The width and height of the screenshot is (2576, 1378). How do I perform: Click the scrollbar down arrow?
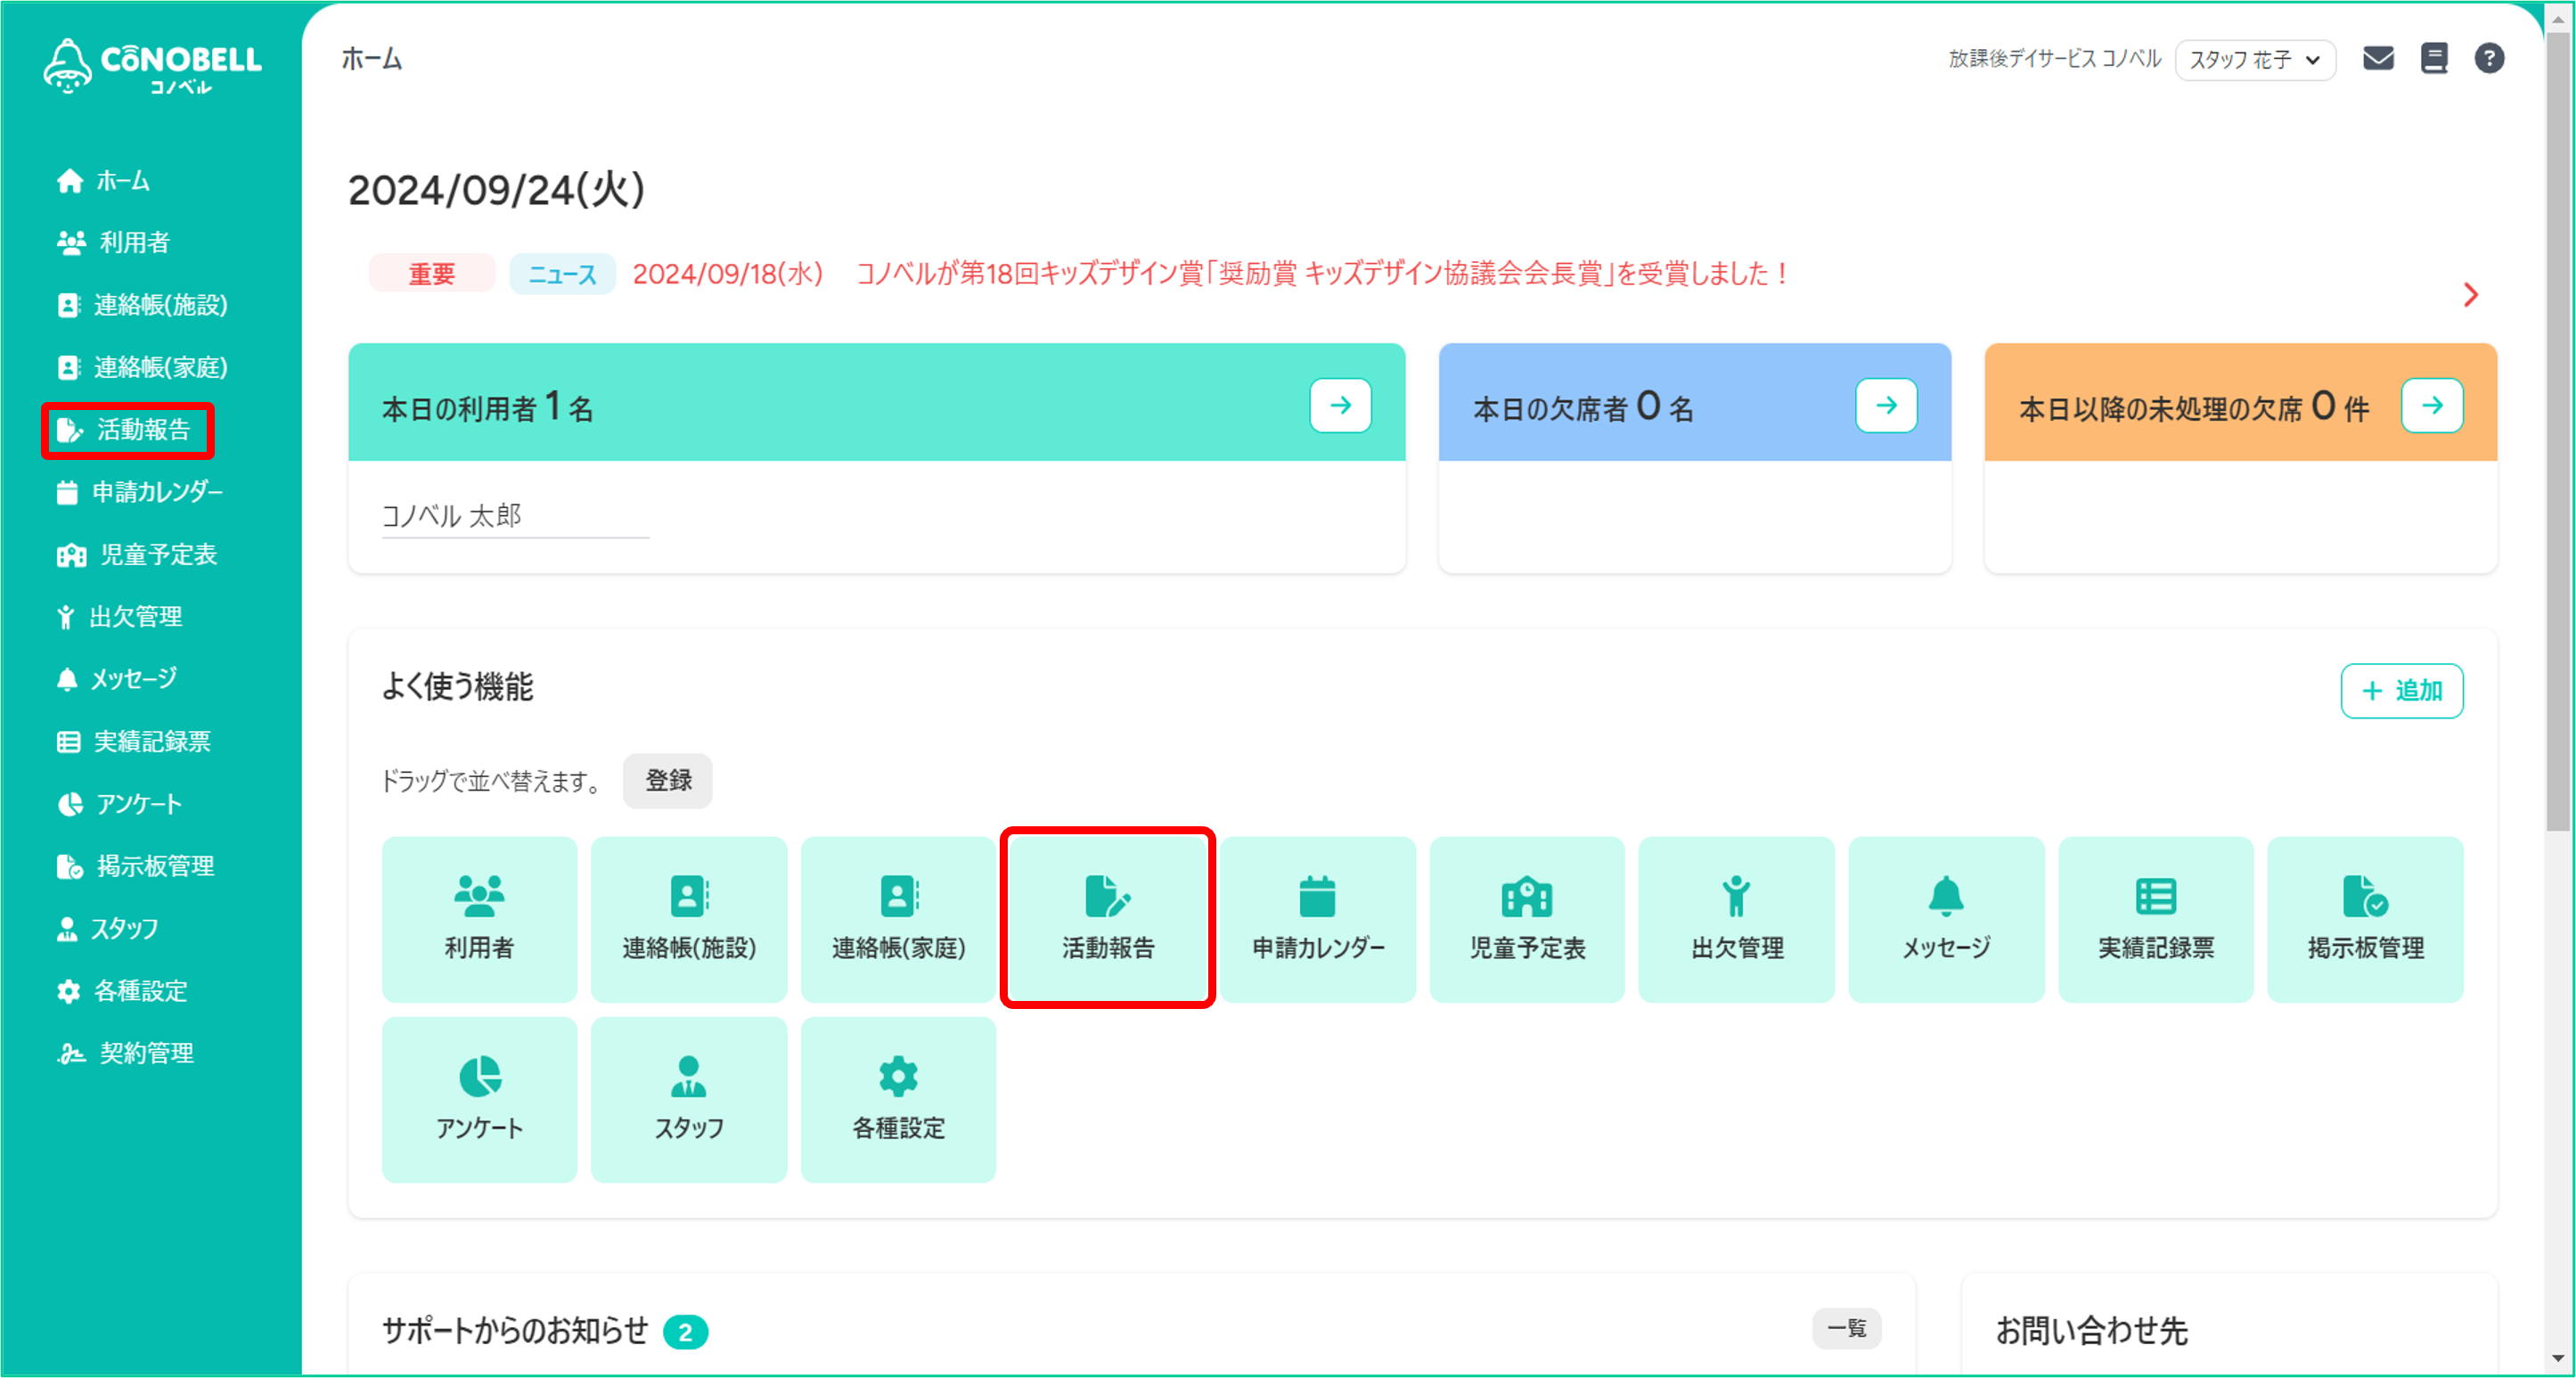(x=2558, y=1358)
